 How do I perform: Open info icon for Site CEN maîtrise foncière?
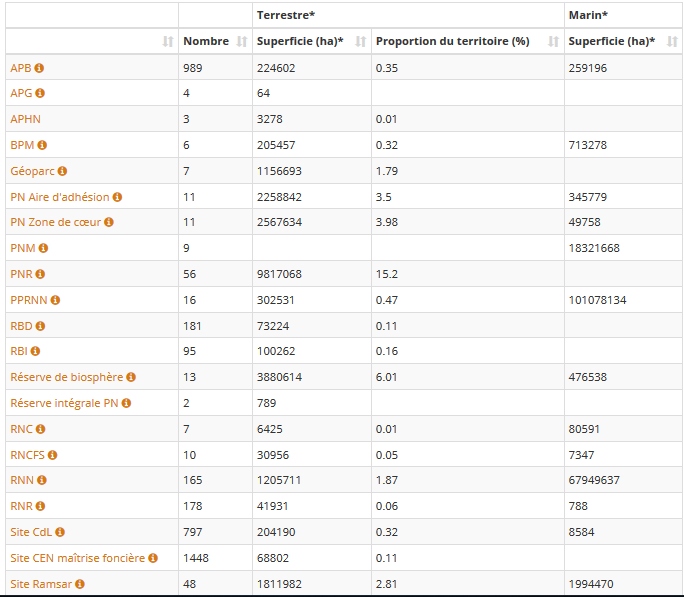click(x=153, y=558)
